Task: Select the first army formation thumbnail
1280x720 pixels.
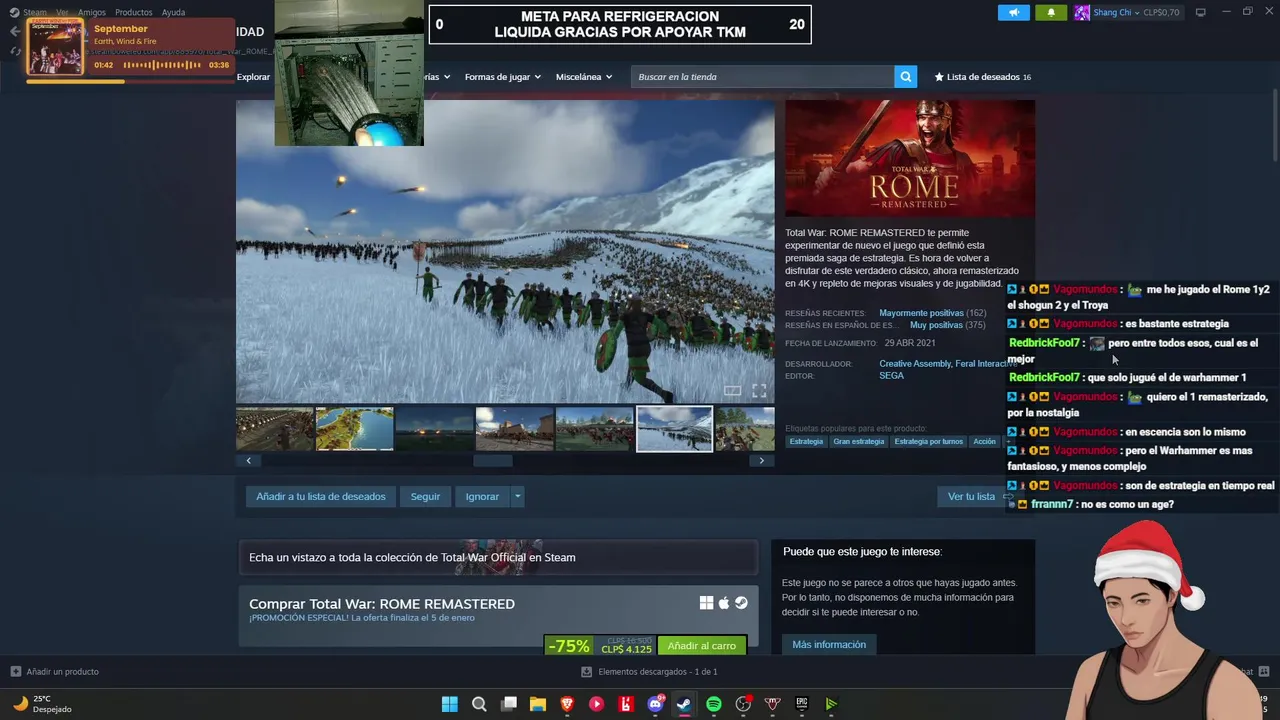Action: (x=274, y=429)
